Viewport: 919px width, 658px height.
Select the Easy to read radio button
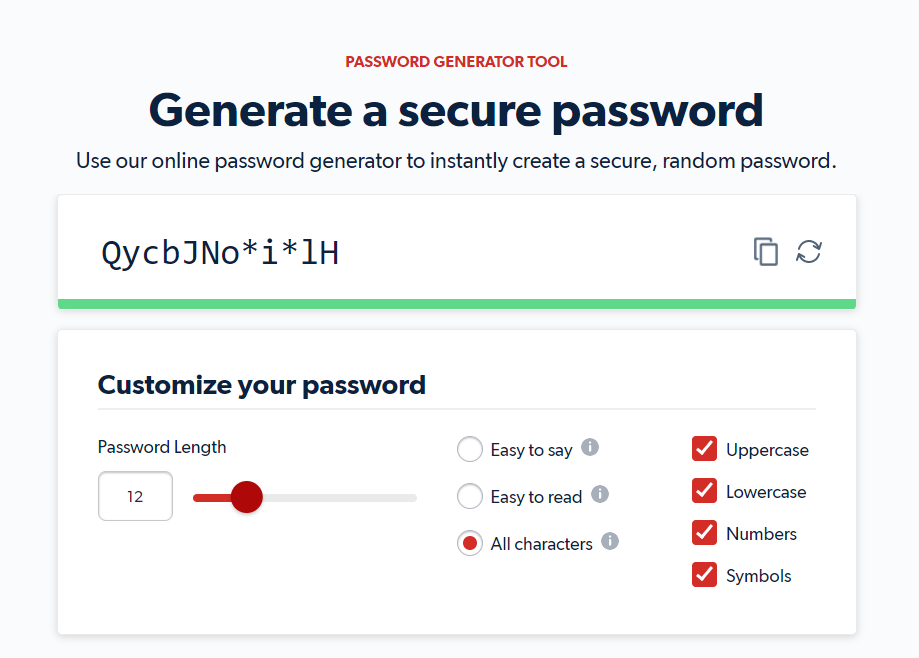click(470, 496)
